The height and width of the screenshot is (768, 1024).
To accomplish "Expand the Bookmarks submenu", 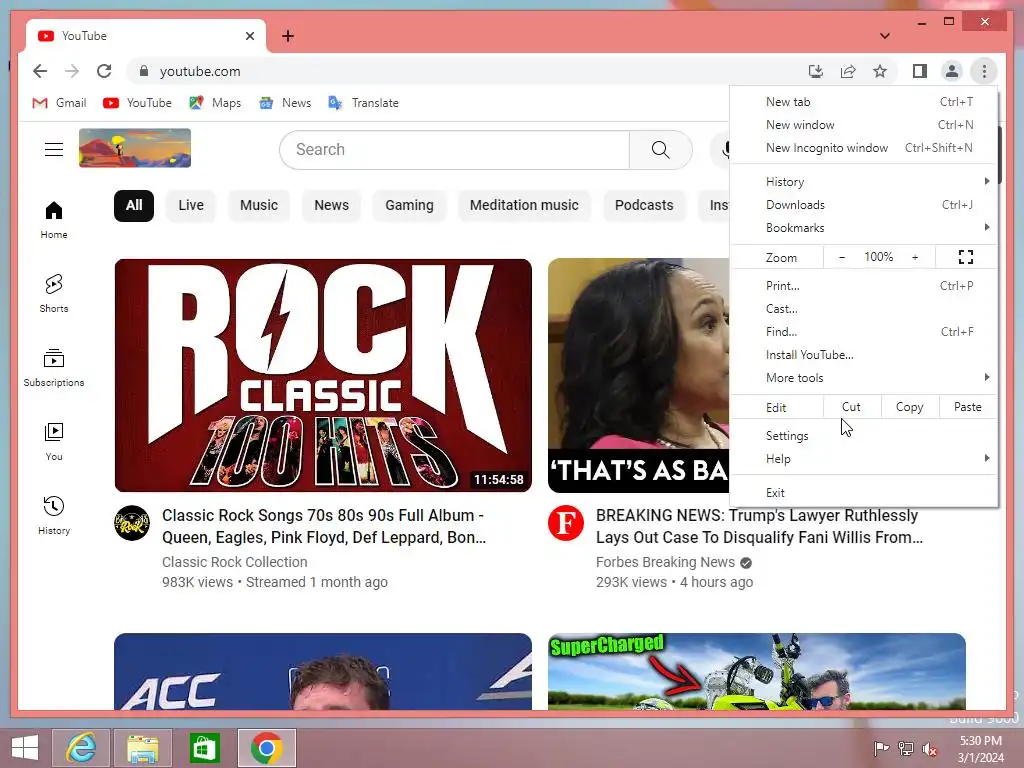I will [864, 228].
